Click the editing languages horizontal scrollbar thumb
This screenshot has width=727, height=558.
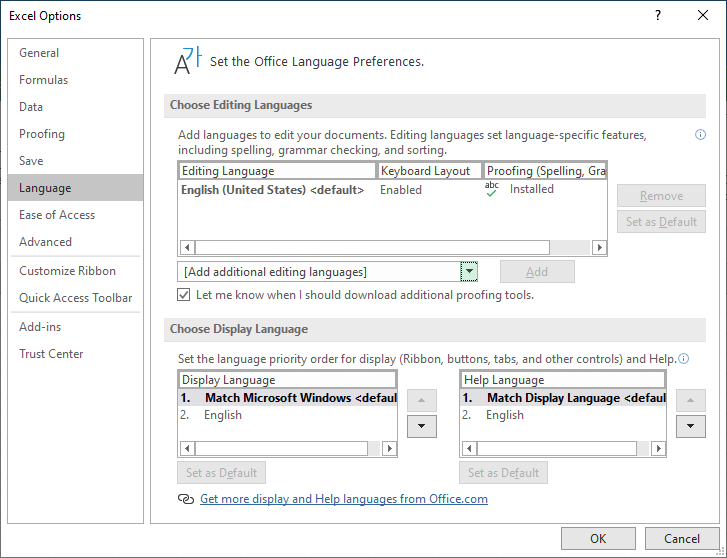tap(372, 248)
